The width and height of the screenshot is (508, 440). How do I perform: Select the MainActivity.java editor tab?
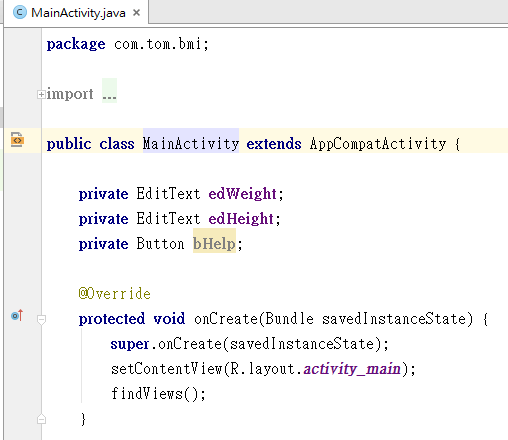point(76,12)
